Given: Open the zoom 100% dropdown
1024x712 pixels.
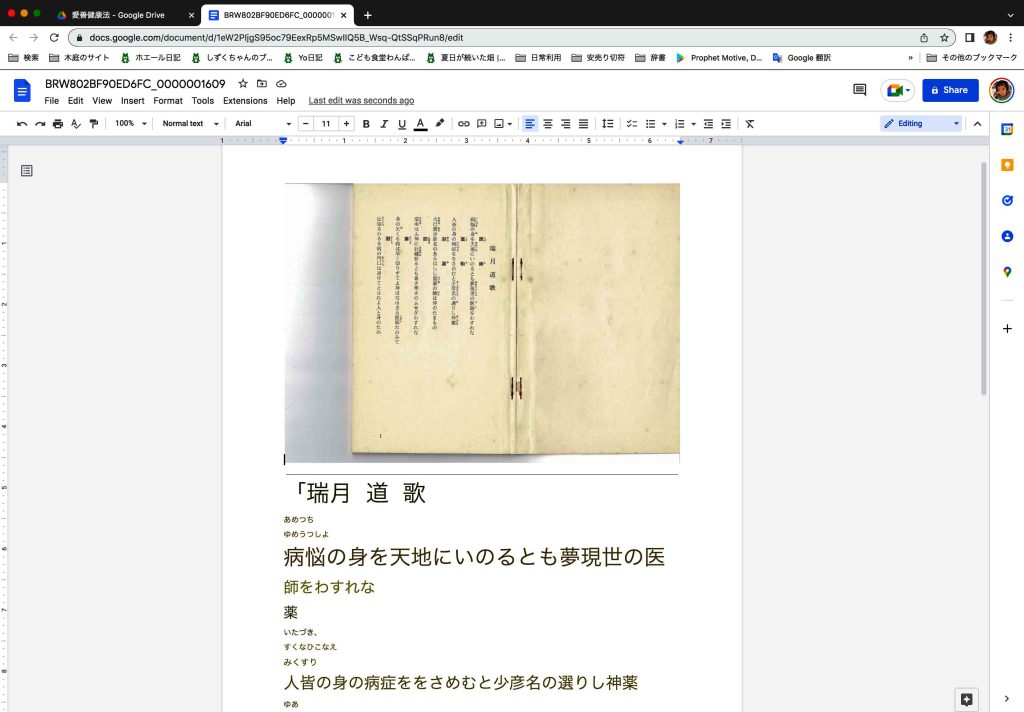Looking at the screenshot, I should point(131,123).
